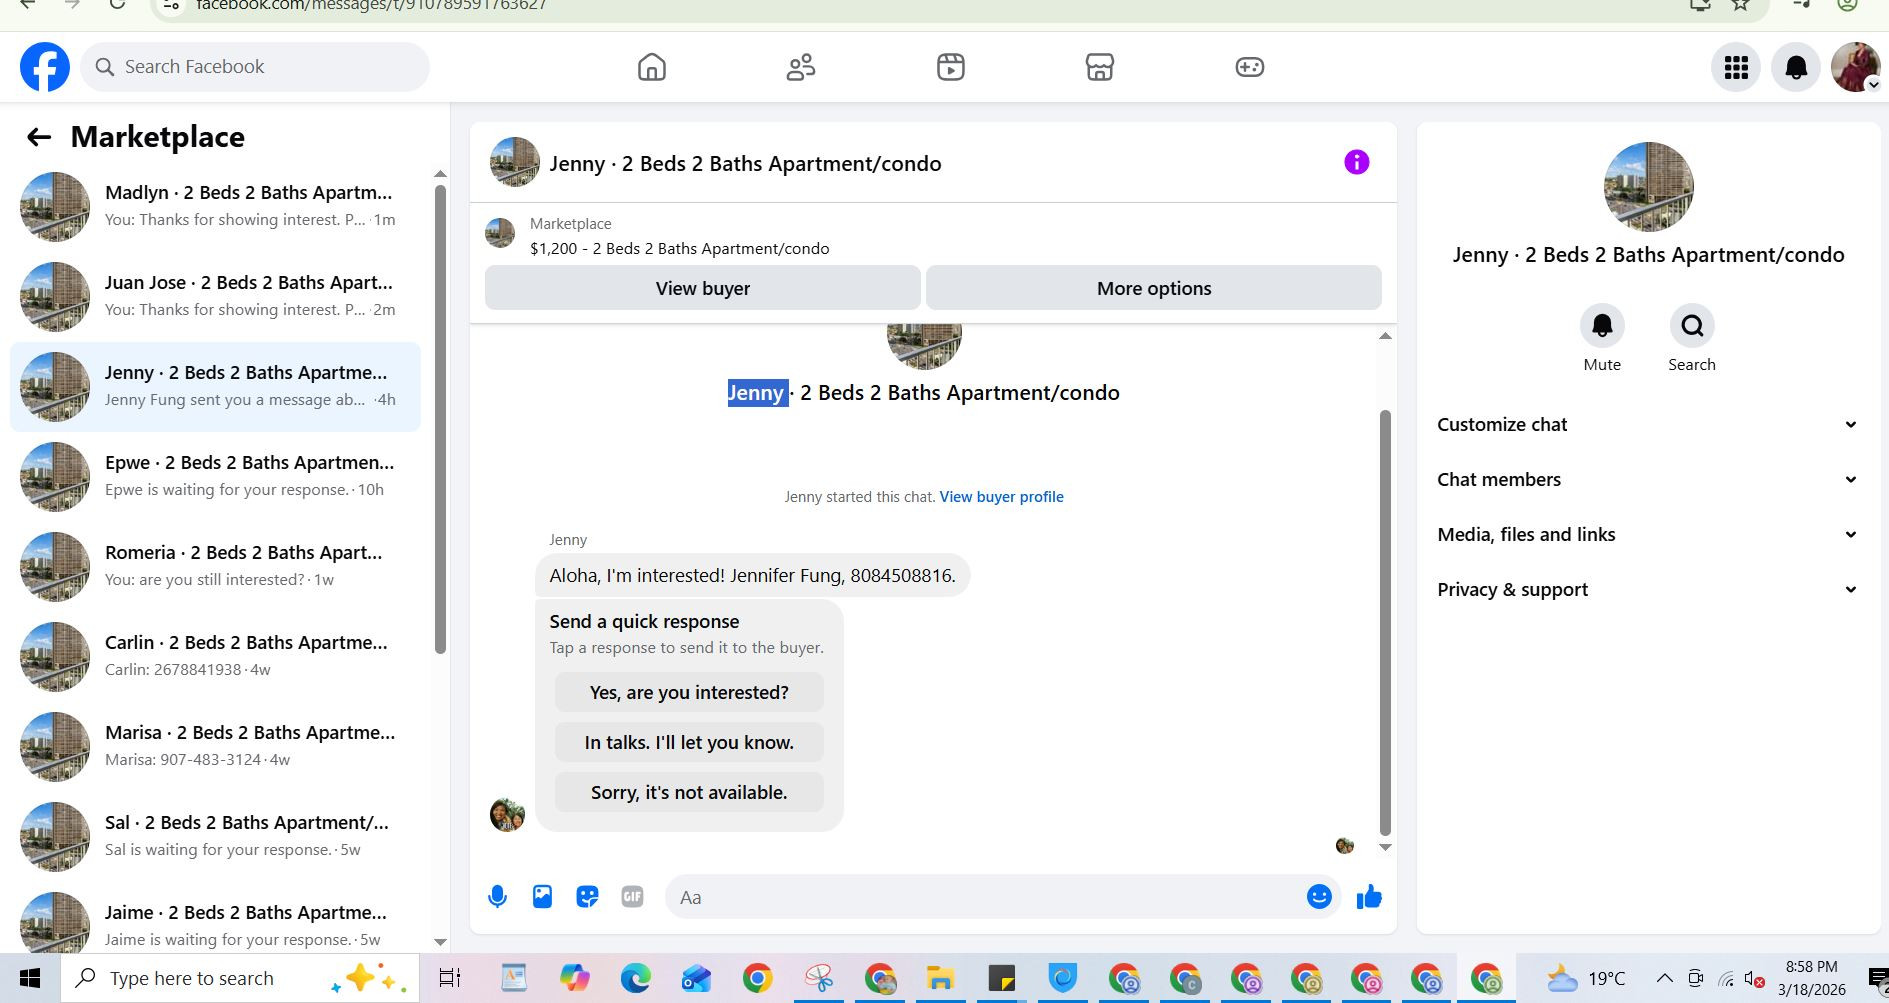Show hidden system tray icons chevron
Viewport: 1889px width, 1003px height.
pyautogui.click(x=1664, y=978)
